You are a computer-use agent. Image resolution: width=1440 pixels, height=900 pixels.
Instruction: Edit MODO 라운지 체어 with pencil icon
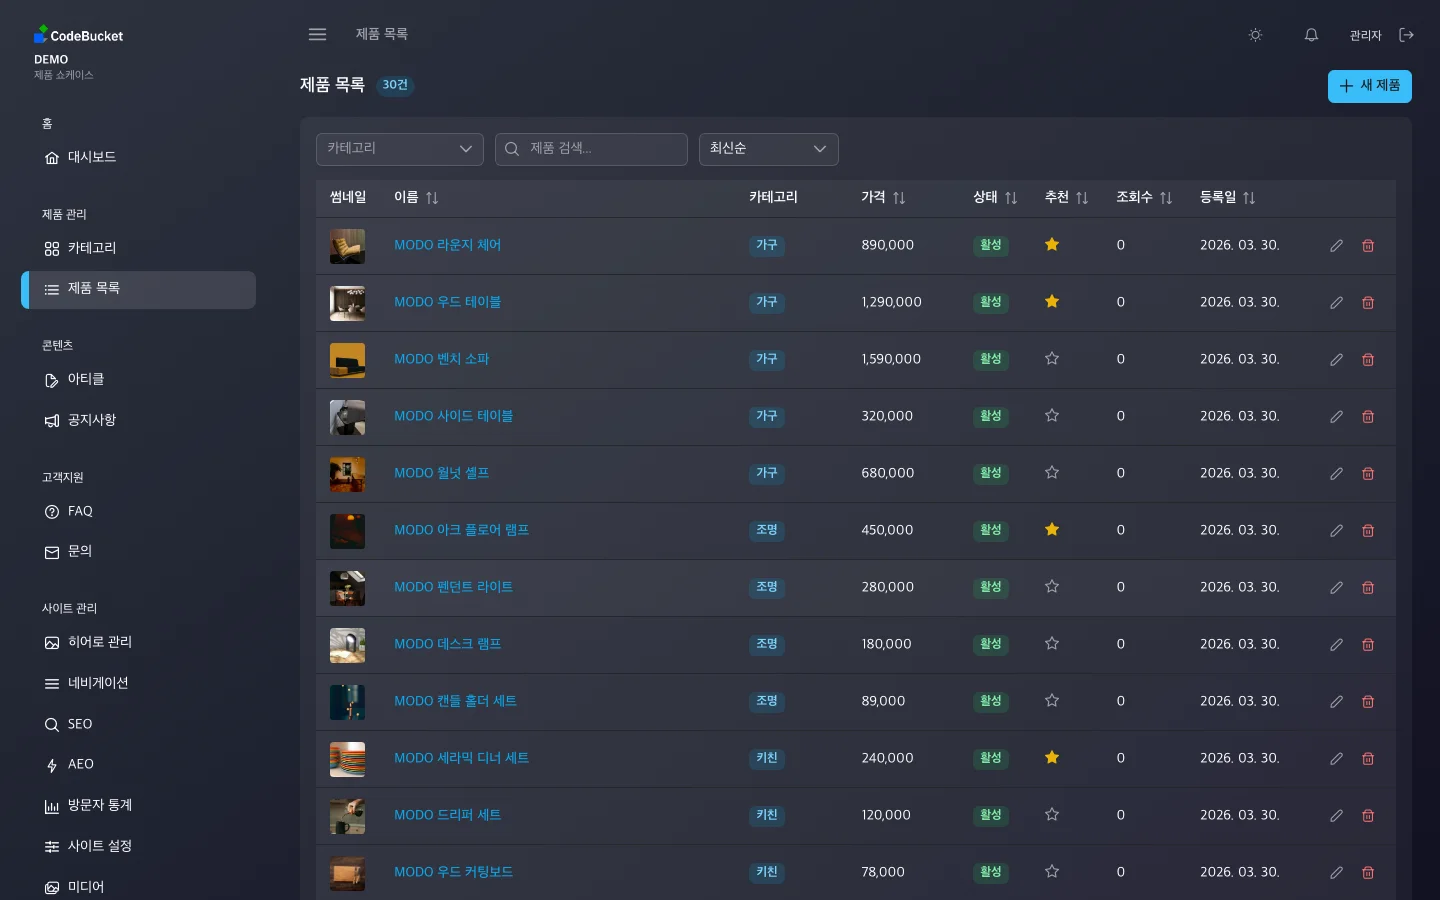click(1336, 245)
